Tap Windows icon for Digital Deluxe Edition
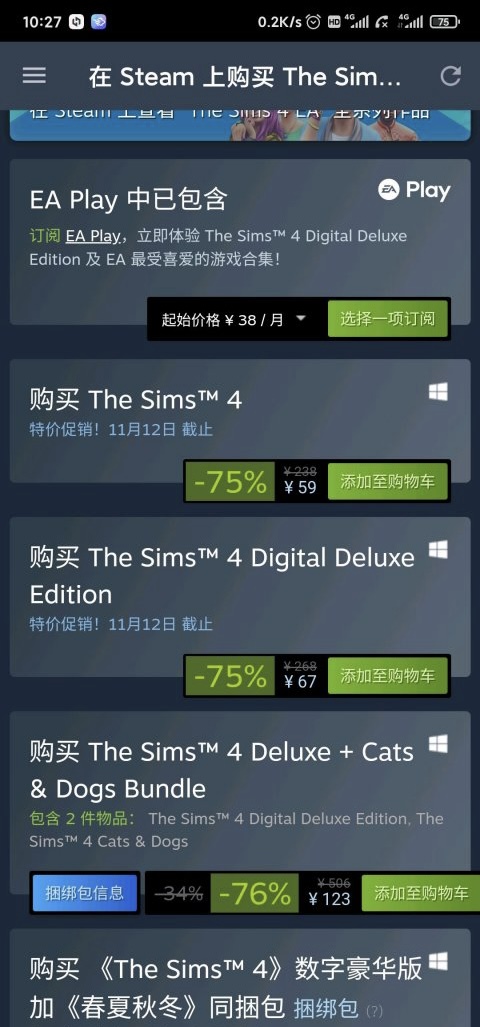 (x=438, y=550)
